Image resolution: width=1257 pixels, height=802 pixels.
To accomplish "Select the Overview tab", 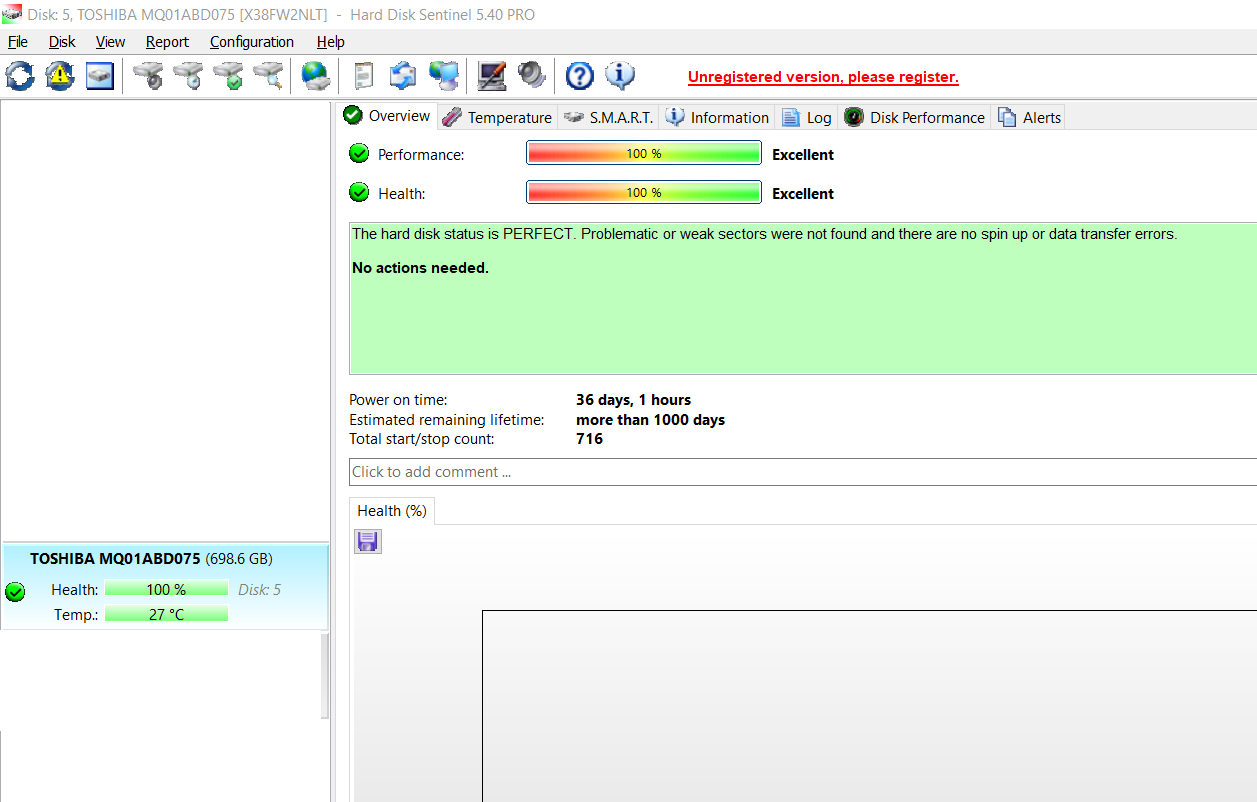I will click(387, 116).
